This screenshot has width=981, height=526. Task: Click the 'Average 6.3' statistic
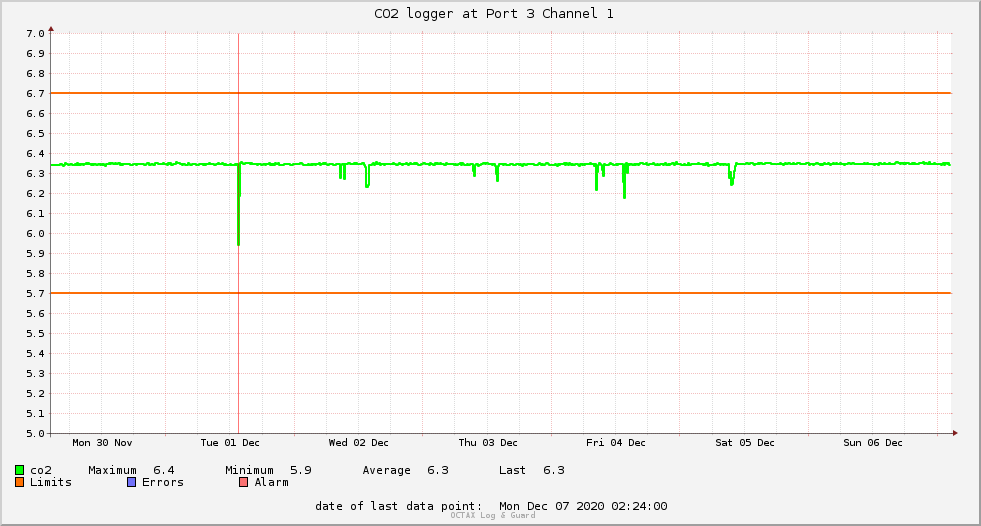(405, 470)
